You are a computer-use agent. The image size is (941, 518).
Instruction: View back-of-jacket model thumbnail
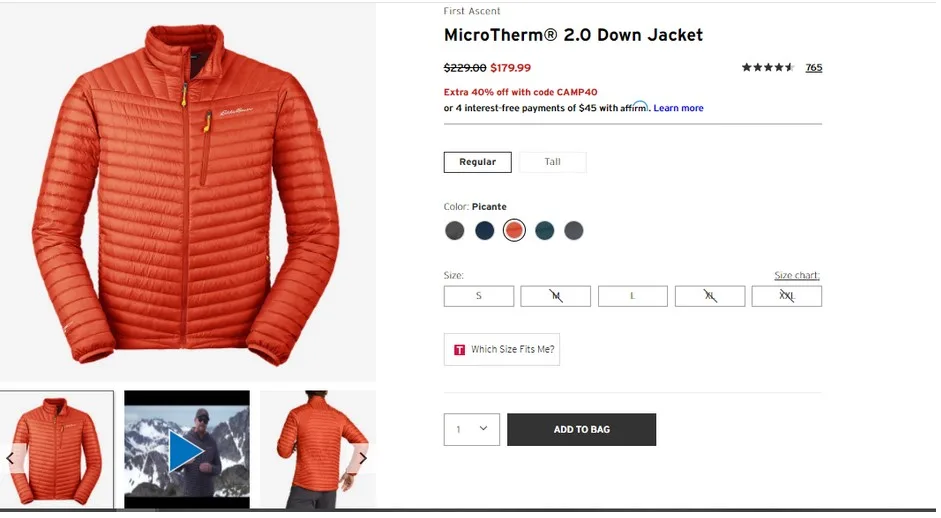pos(318,451)
